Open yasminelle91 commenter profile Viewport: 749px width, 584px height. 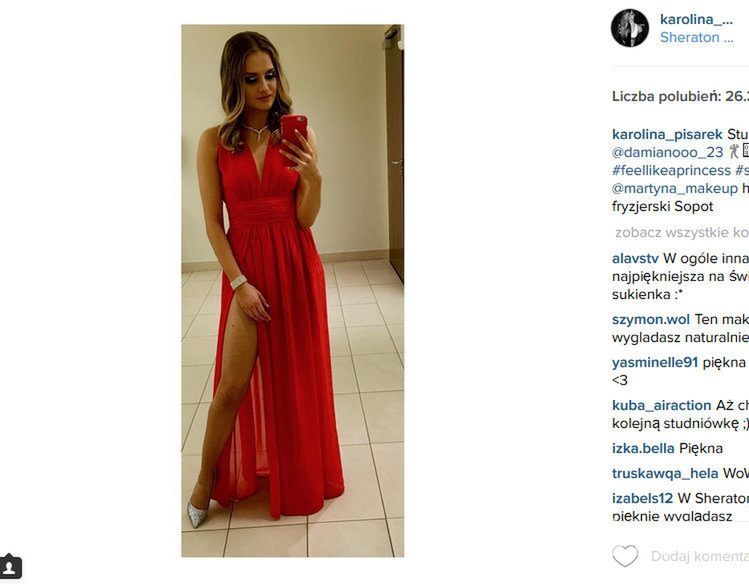[655, 362]
